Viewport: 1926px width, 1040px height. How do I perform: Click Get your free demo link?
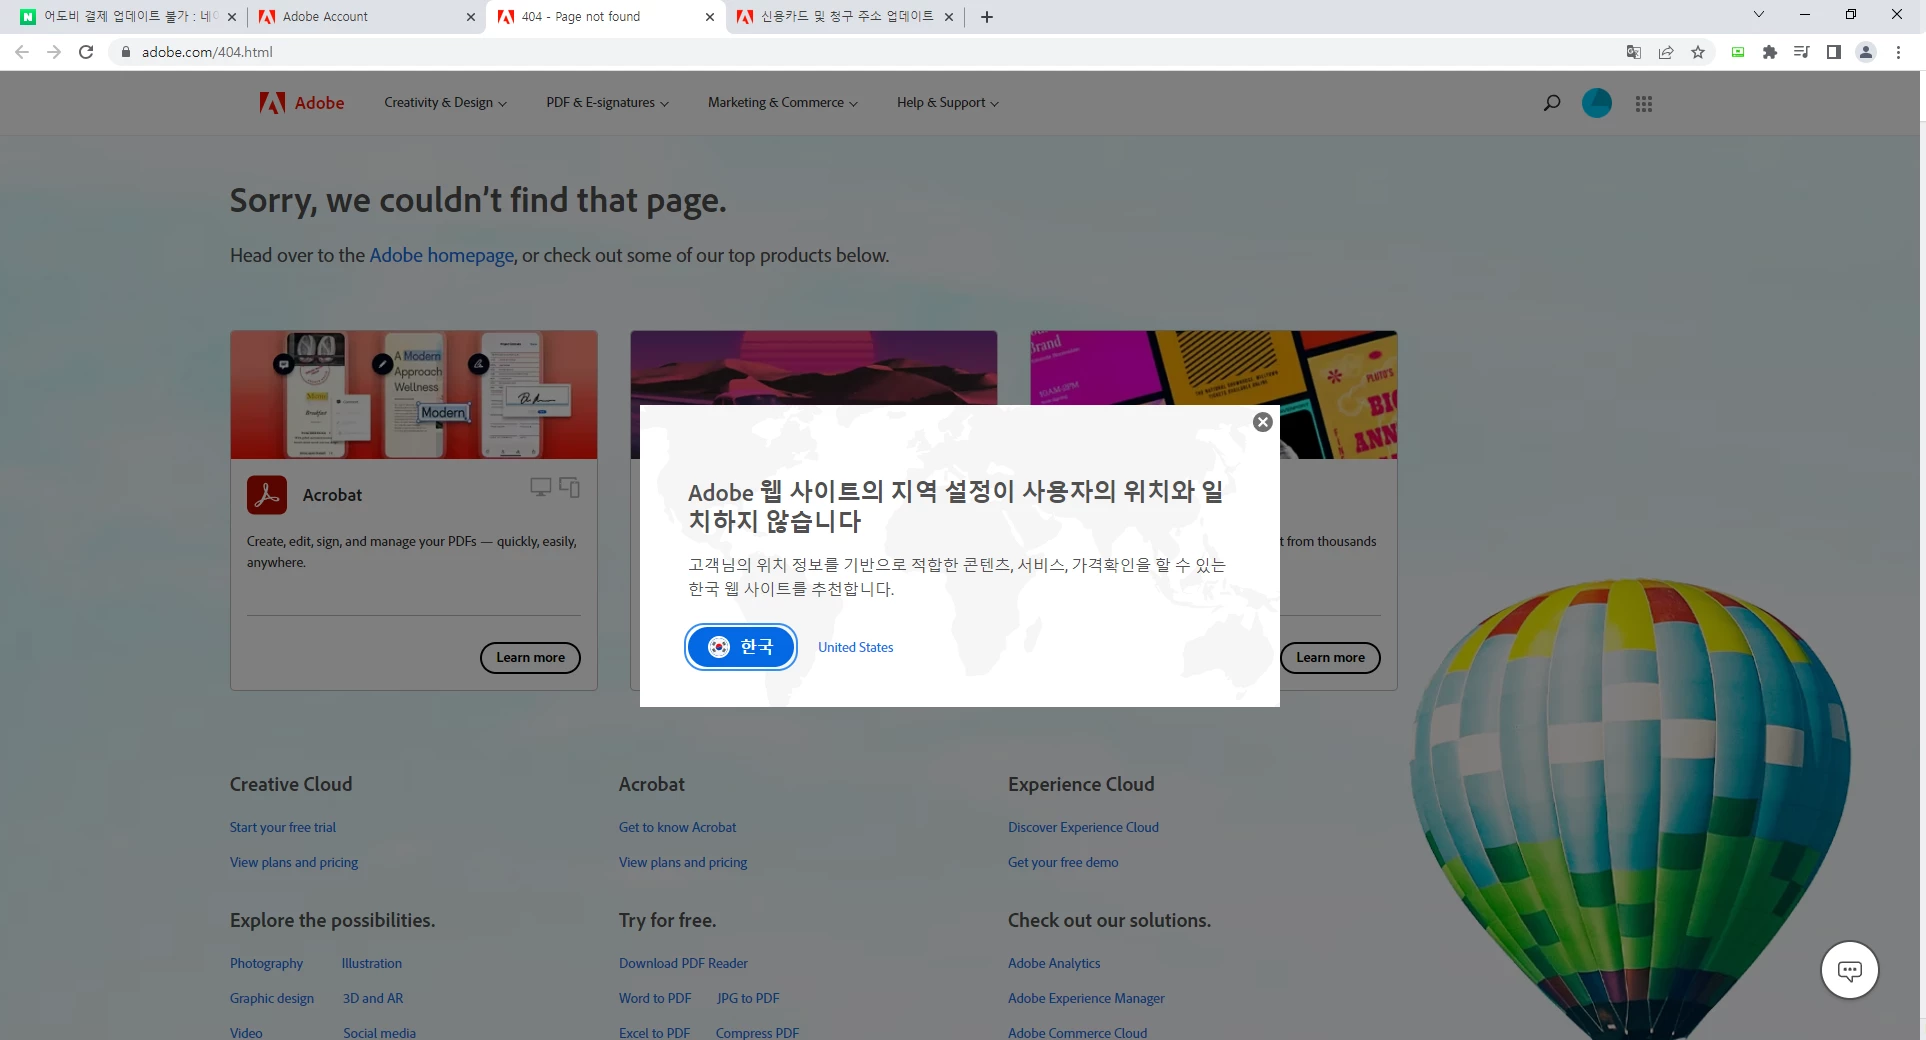1063,862
